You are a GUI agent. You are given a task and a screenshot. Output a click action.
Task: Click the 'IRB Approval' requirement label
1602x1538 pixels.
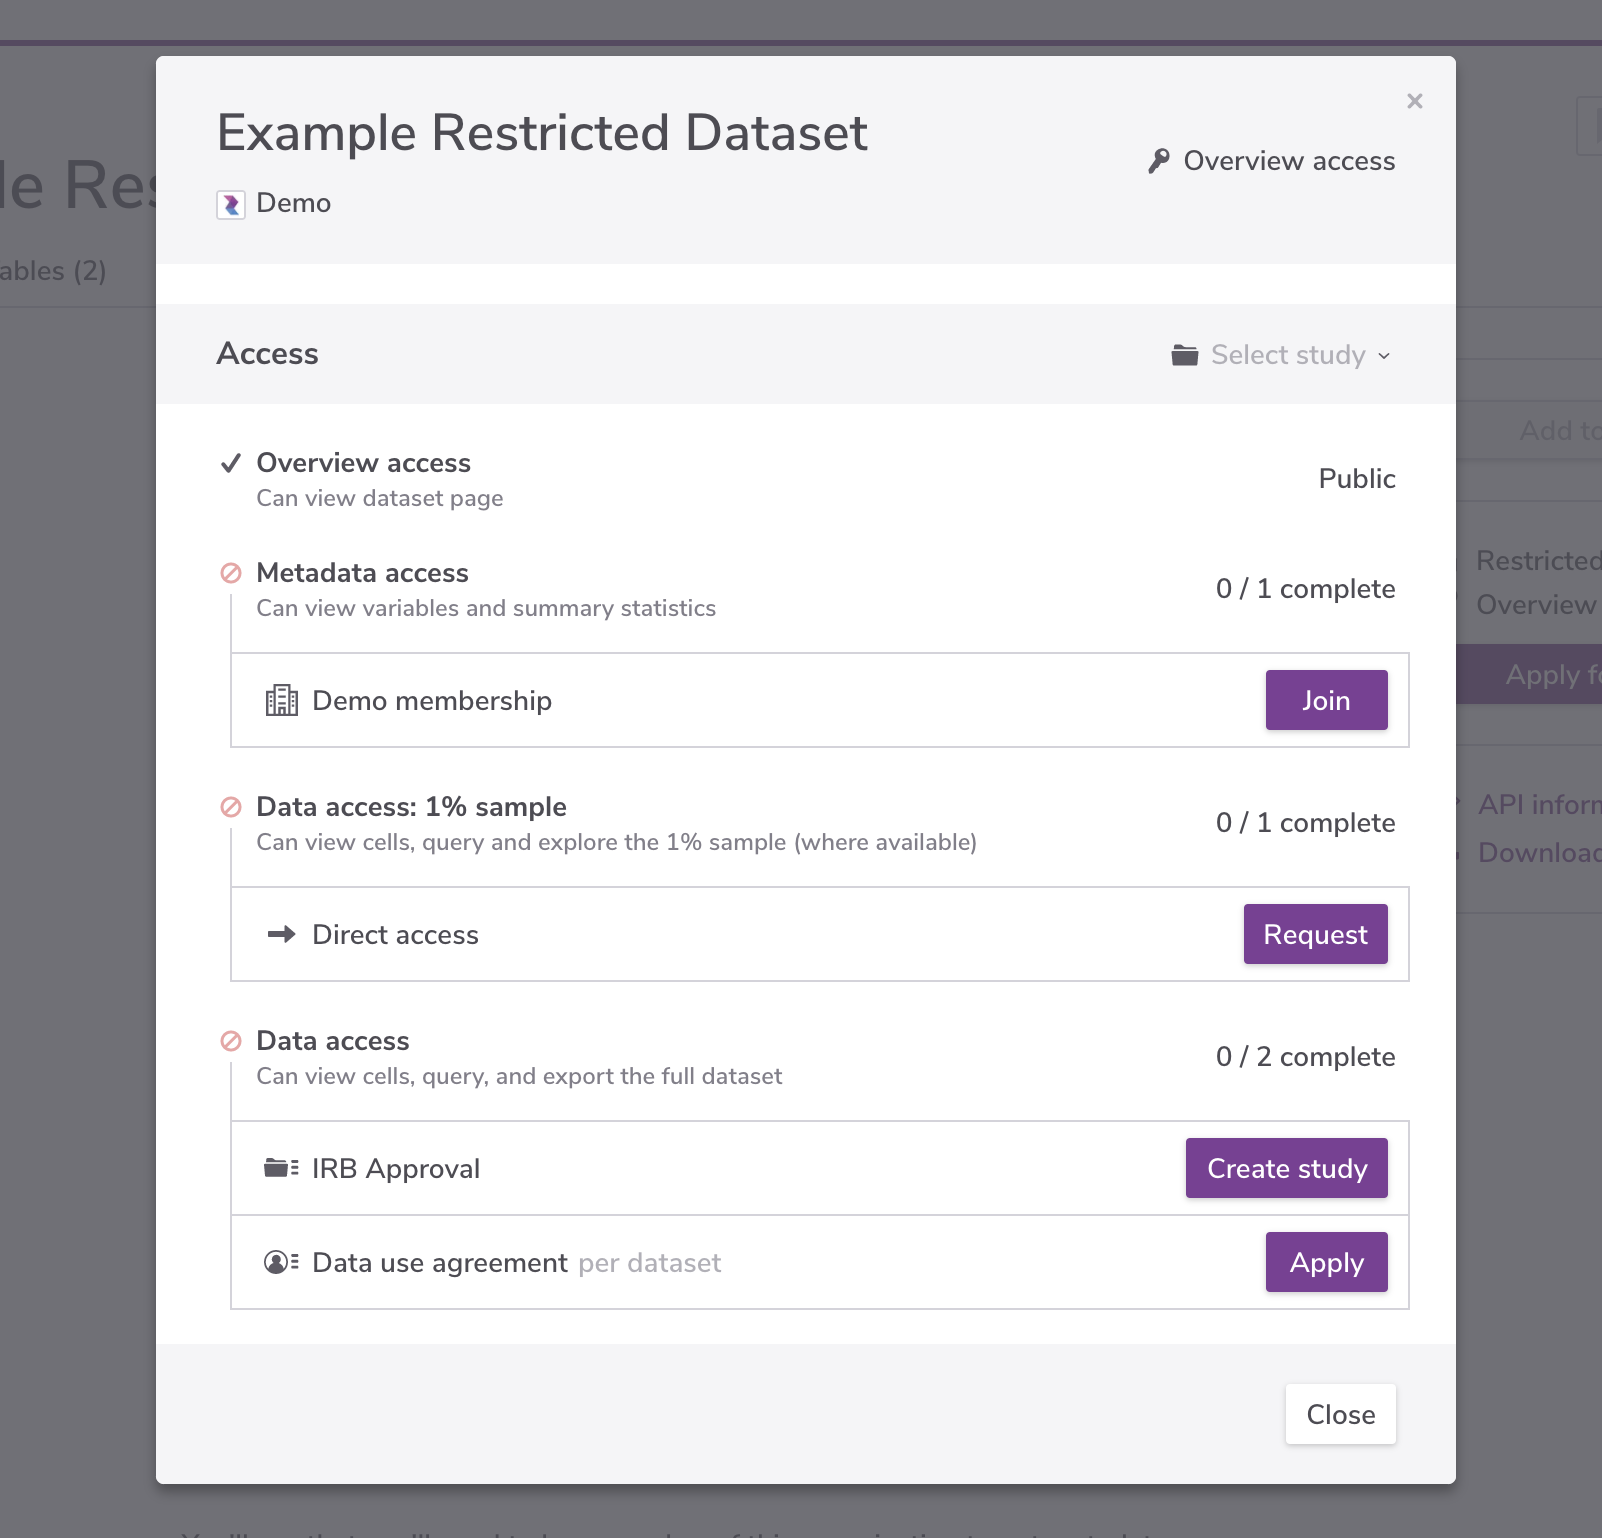click(x=396, y=1169)
